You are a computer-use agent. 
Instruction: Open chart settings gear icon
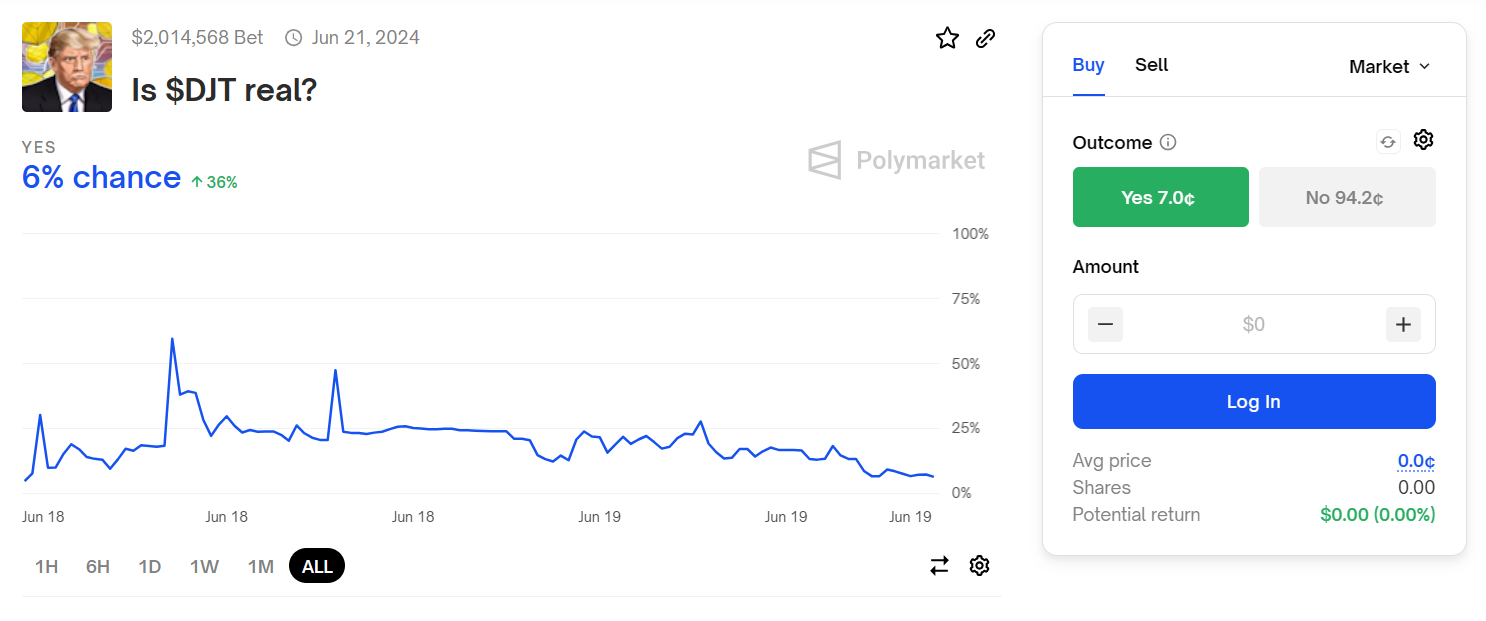pos(979,566)
